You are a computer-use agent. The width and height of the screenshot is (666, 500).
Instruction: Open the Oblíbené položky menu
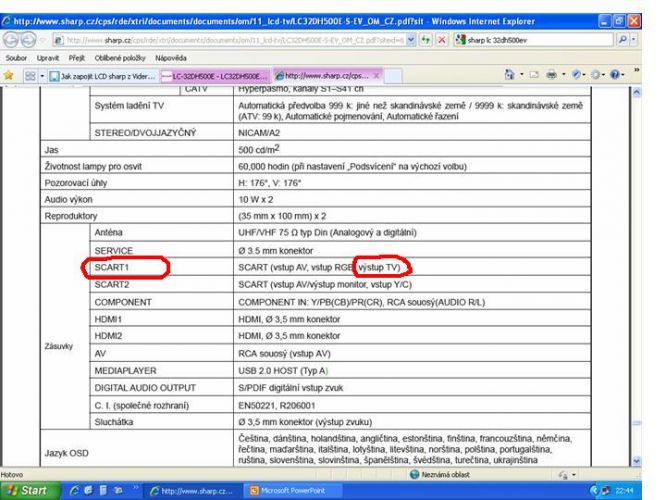[x=120, y=58]
